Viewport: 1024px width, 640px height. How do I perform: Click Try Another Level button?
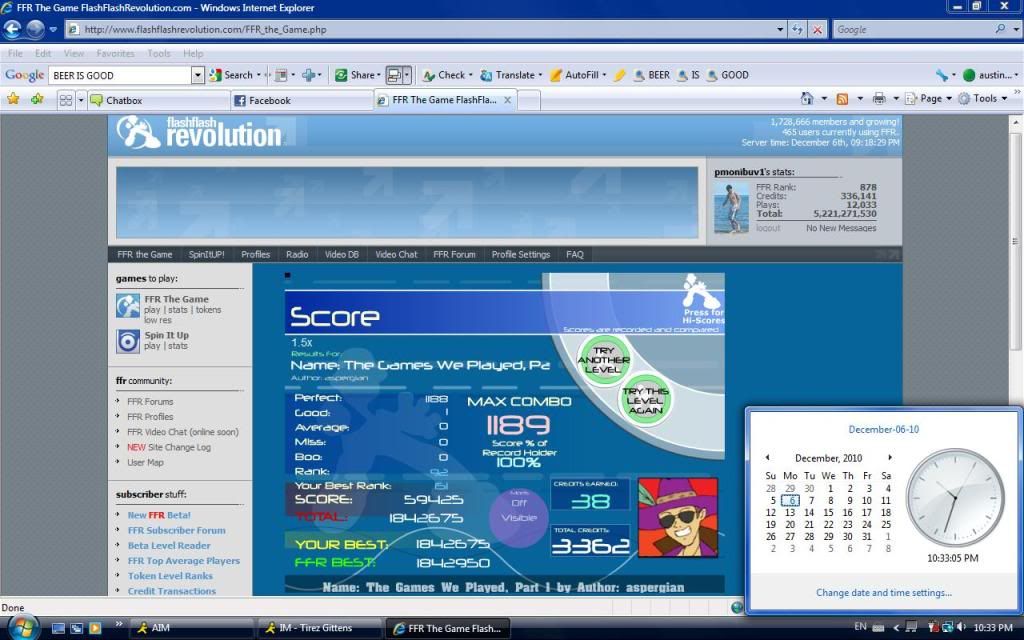point(603,358)
